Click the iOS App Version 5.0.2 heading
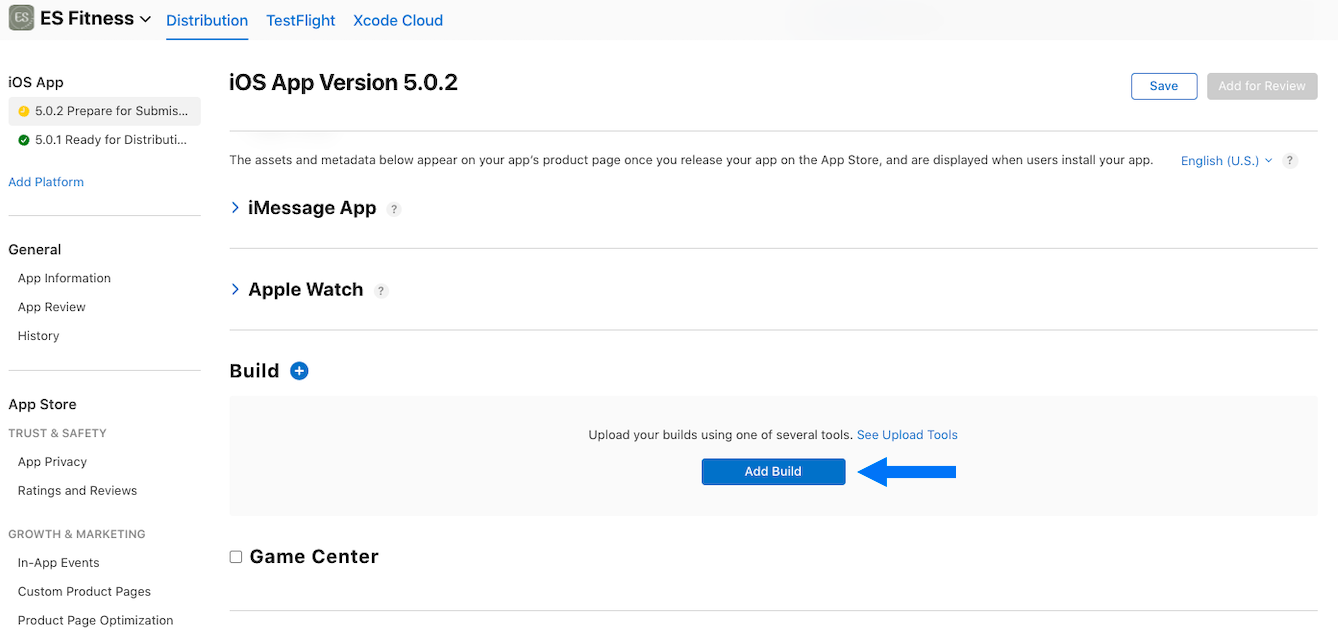Screen dimensions: 1338x638 (x=344, y=83)
